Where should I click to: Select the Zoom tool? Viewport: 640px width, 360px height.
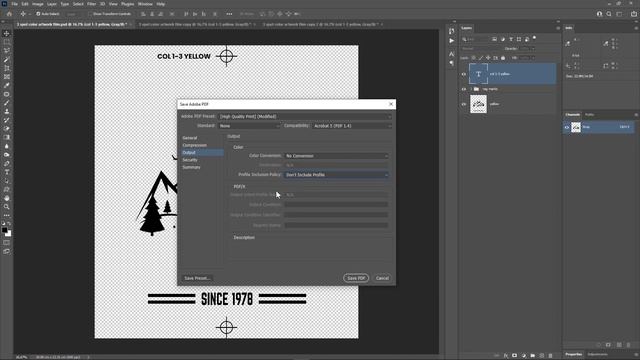pos(7,207)
